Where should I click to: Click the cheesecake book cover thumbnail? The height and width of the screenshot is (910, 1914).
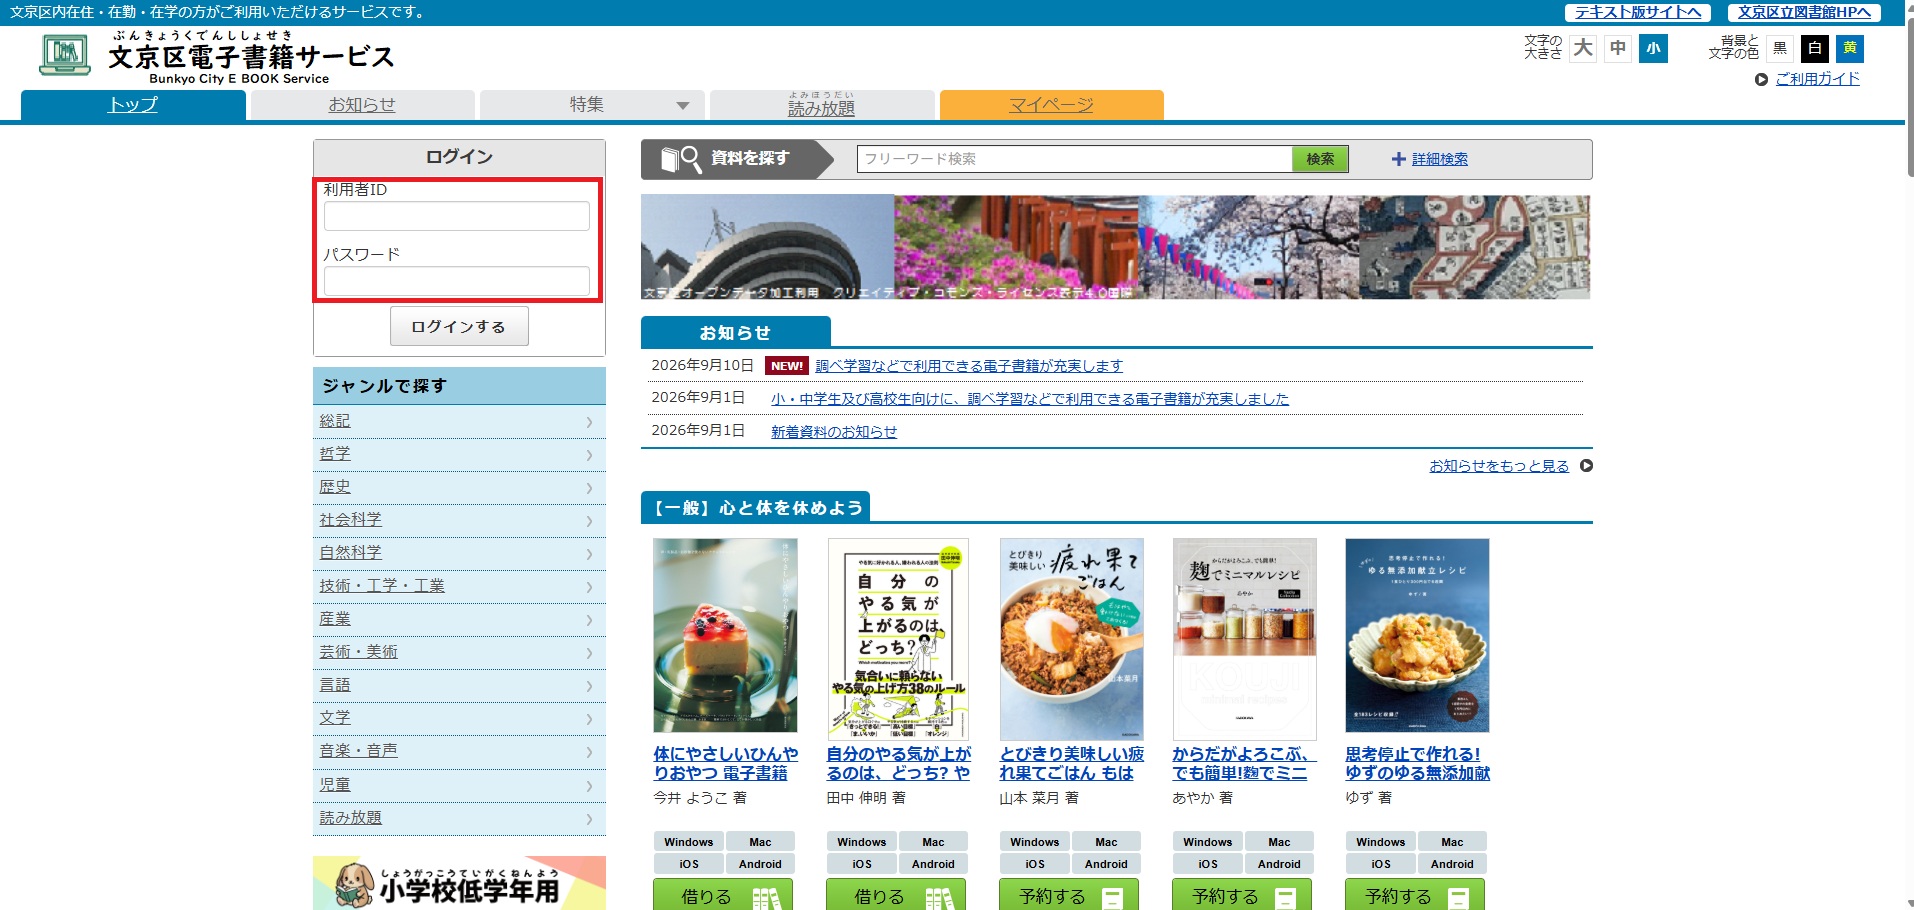pyautogui.click(x=725, y=636)
